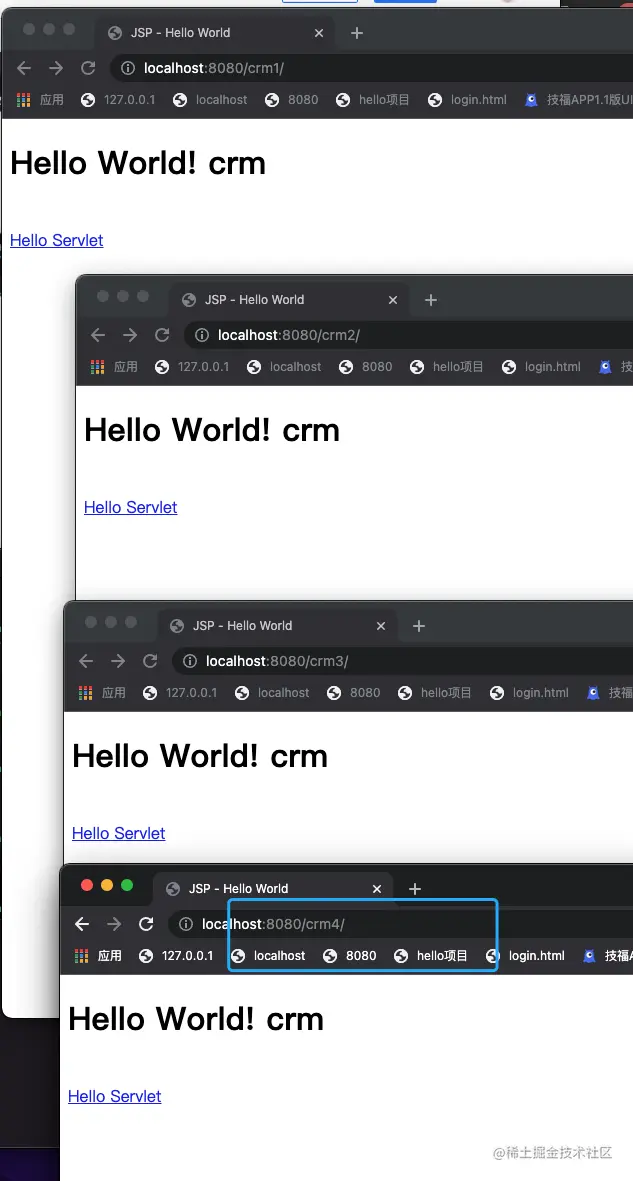Click Hello Servlet link on crm3 page
633x1181 pixels.
[x=118, y=834]
